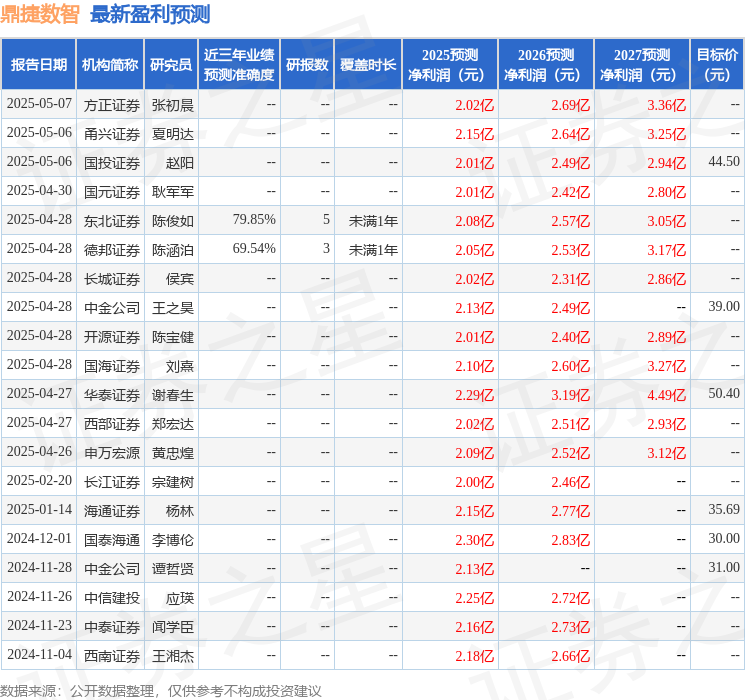Select the 最新盈利预测 heading
The width and height of the screenshot is (745, 700).
(150, 14)
